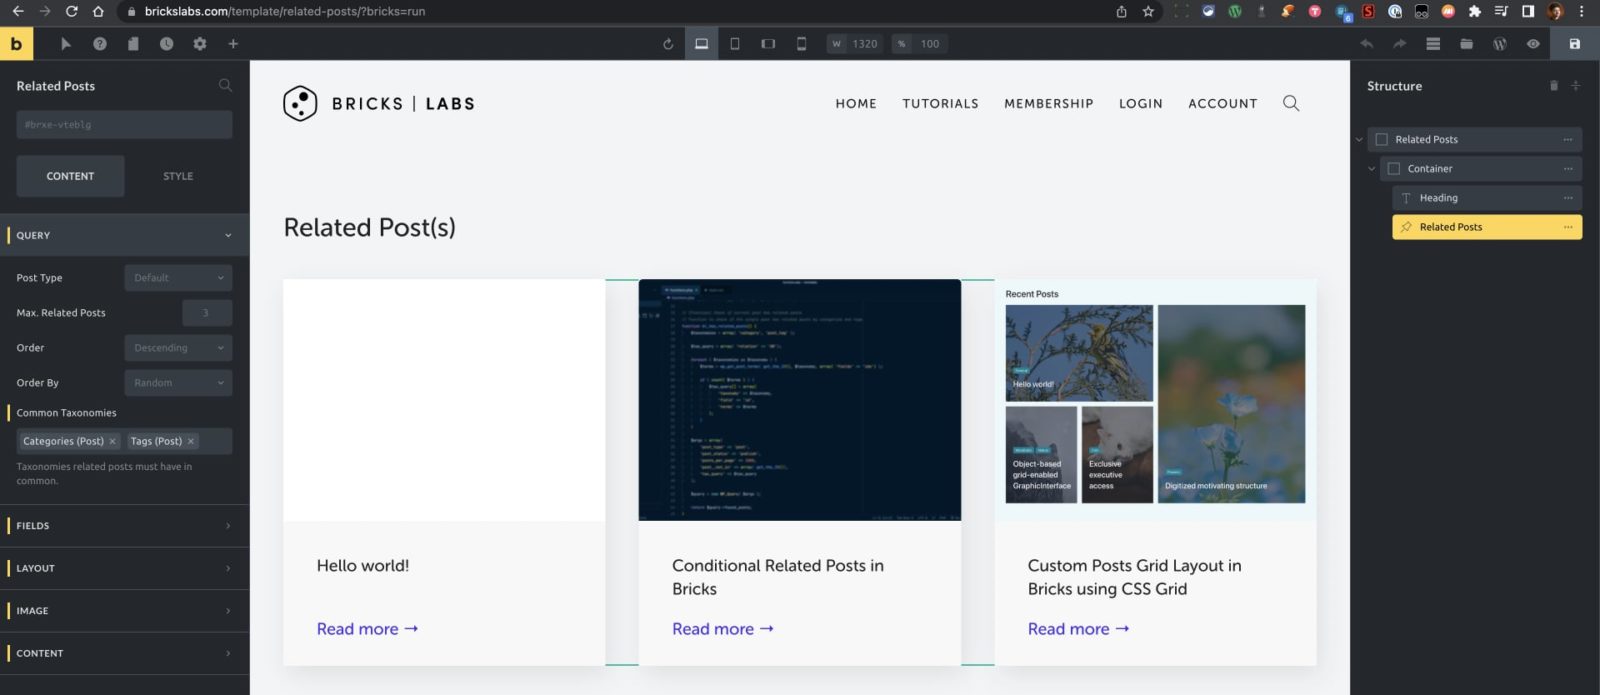
Task: Switch to mobile portrait preview
Action: coord(801,44)
